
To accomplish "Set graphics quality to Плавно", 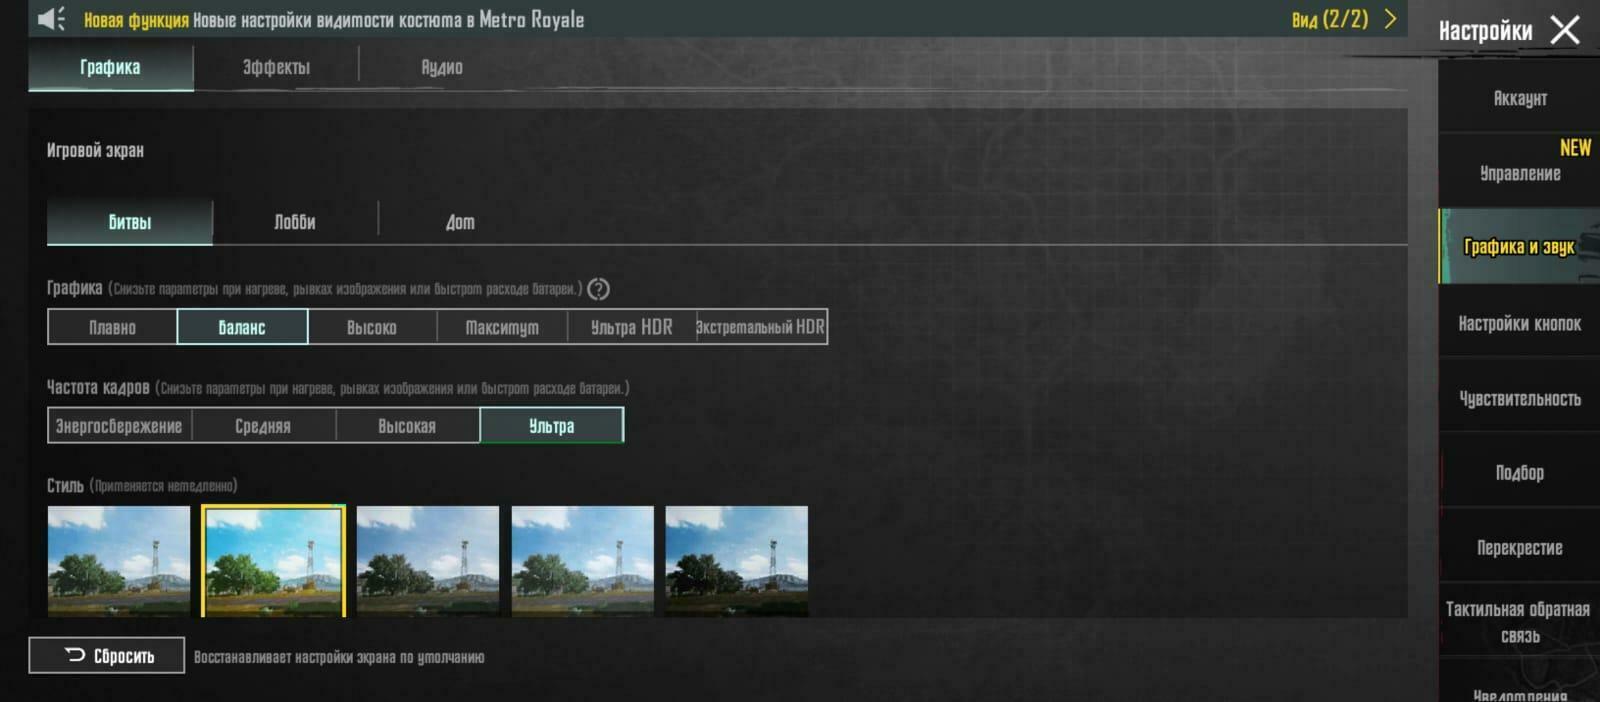I will coord(112,327).
